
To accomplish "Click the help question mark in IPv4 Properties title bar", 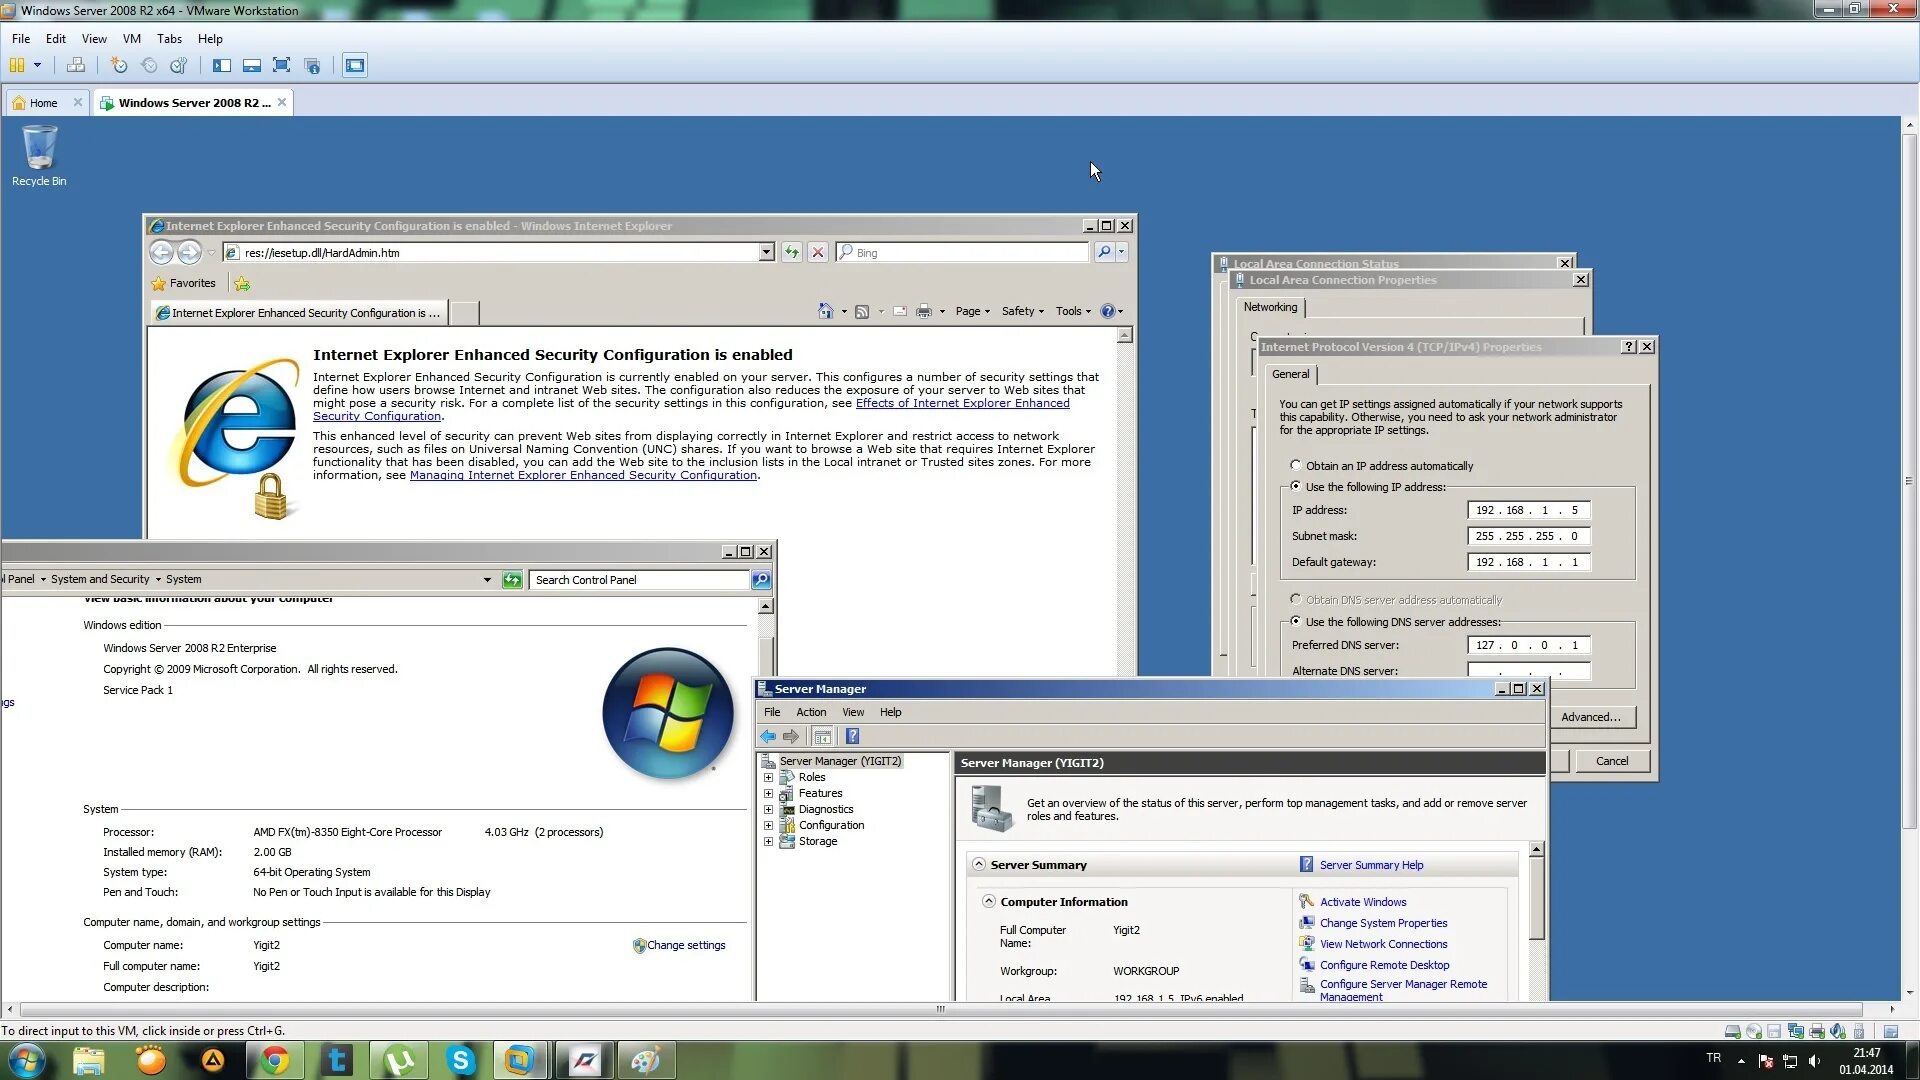I will 1628,347.
